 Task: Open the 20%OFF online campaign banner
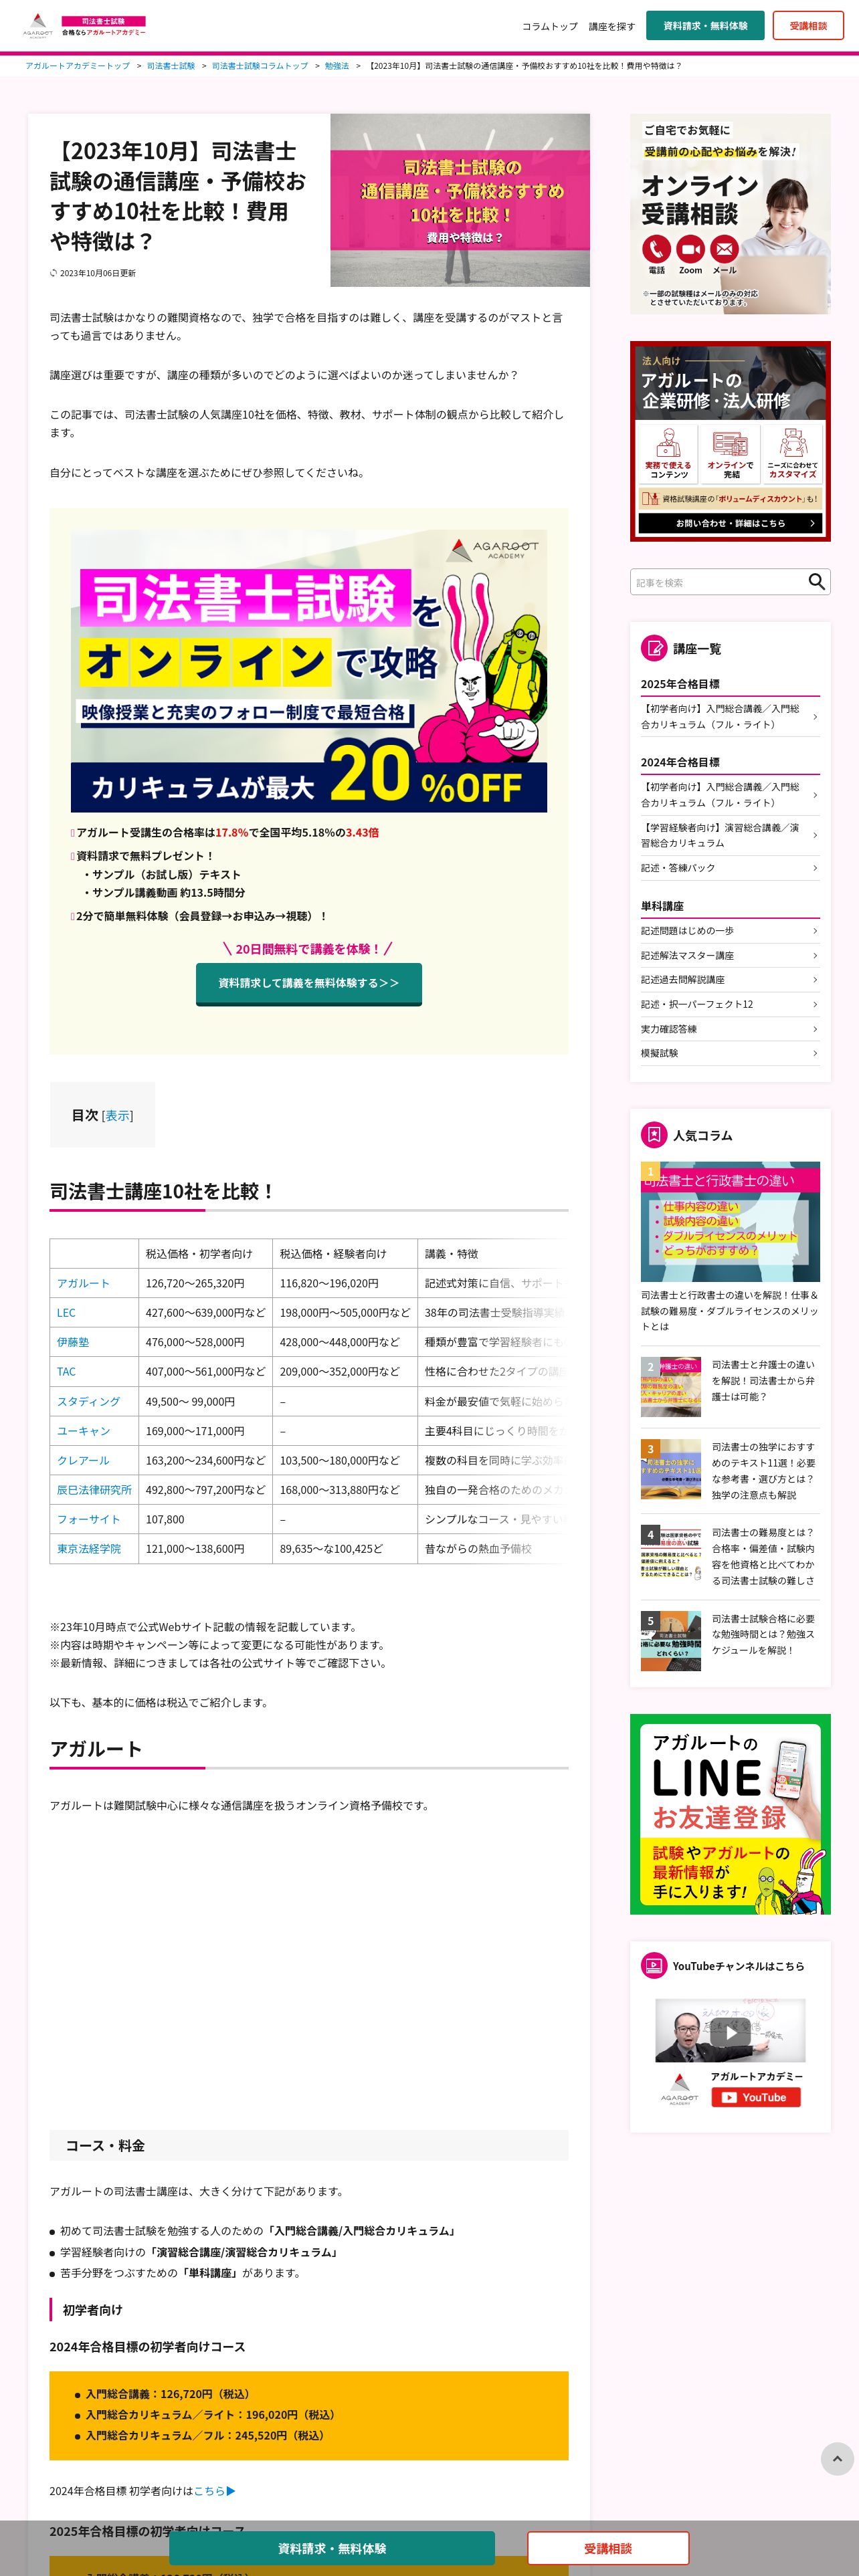coord(309,670)
